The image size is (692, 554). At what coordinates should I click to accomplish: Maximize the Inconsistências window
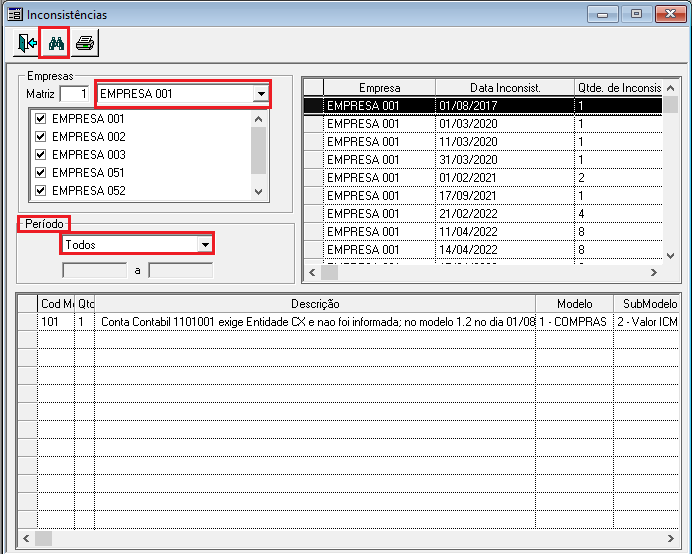click(x=636, y=14)
